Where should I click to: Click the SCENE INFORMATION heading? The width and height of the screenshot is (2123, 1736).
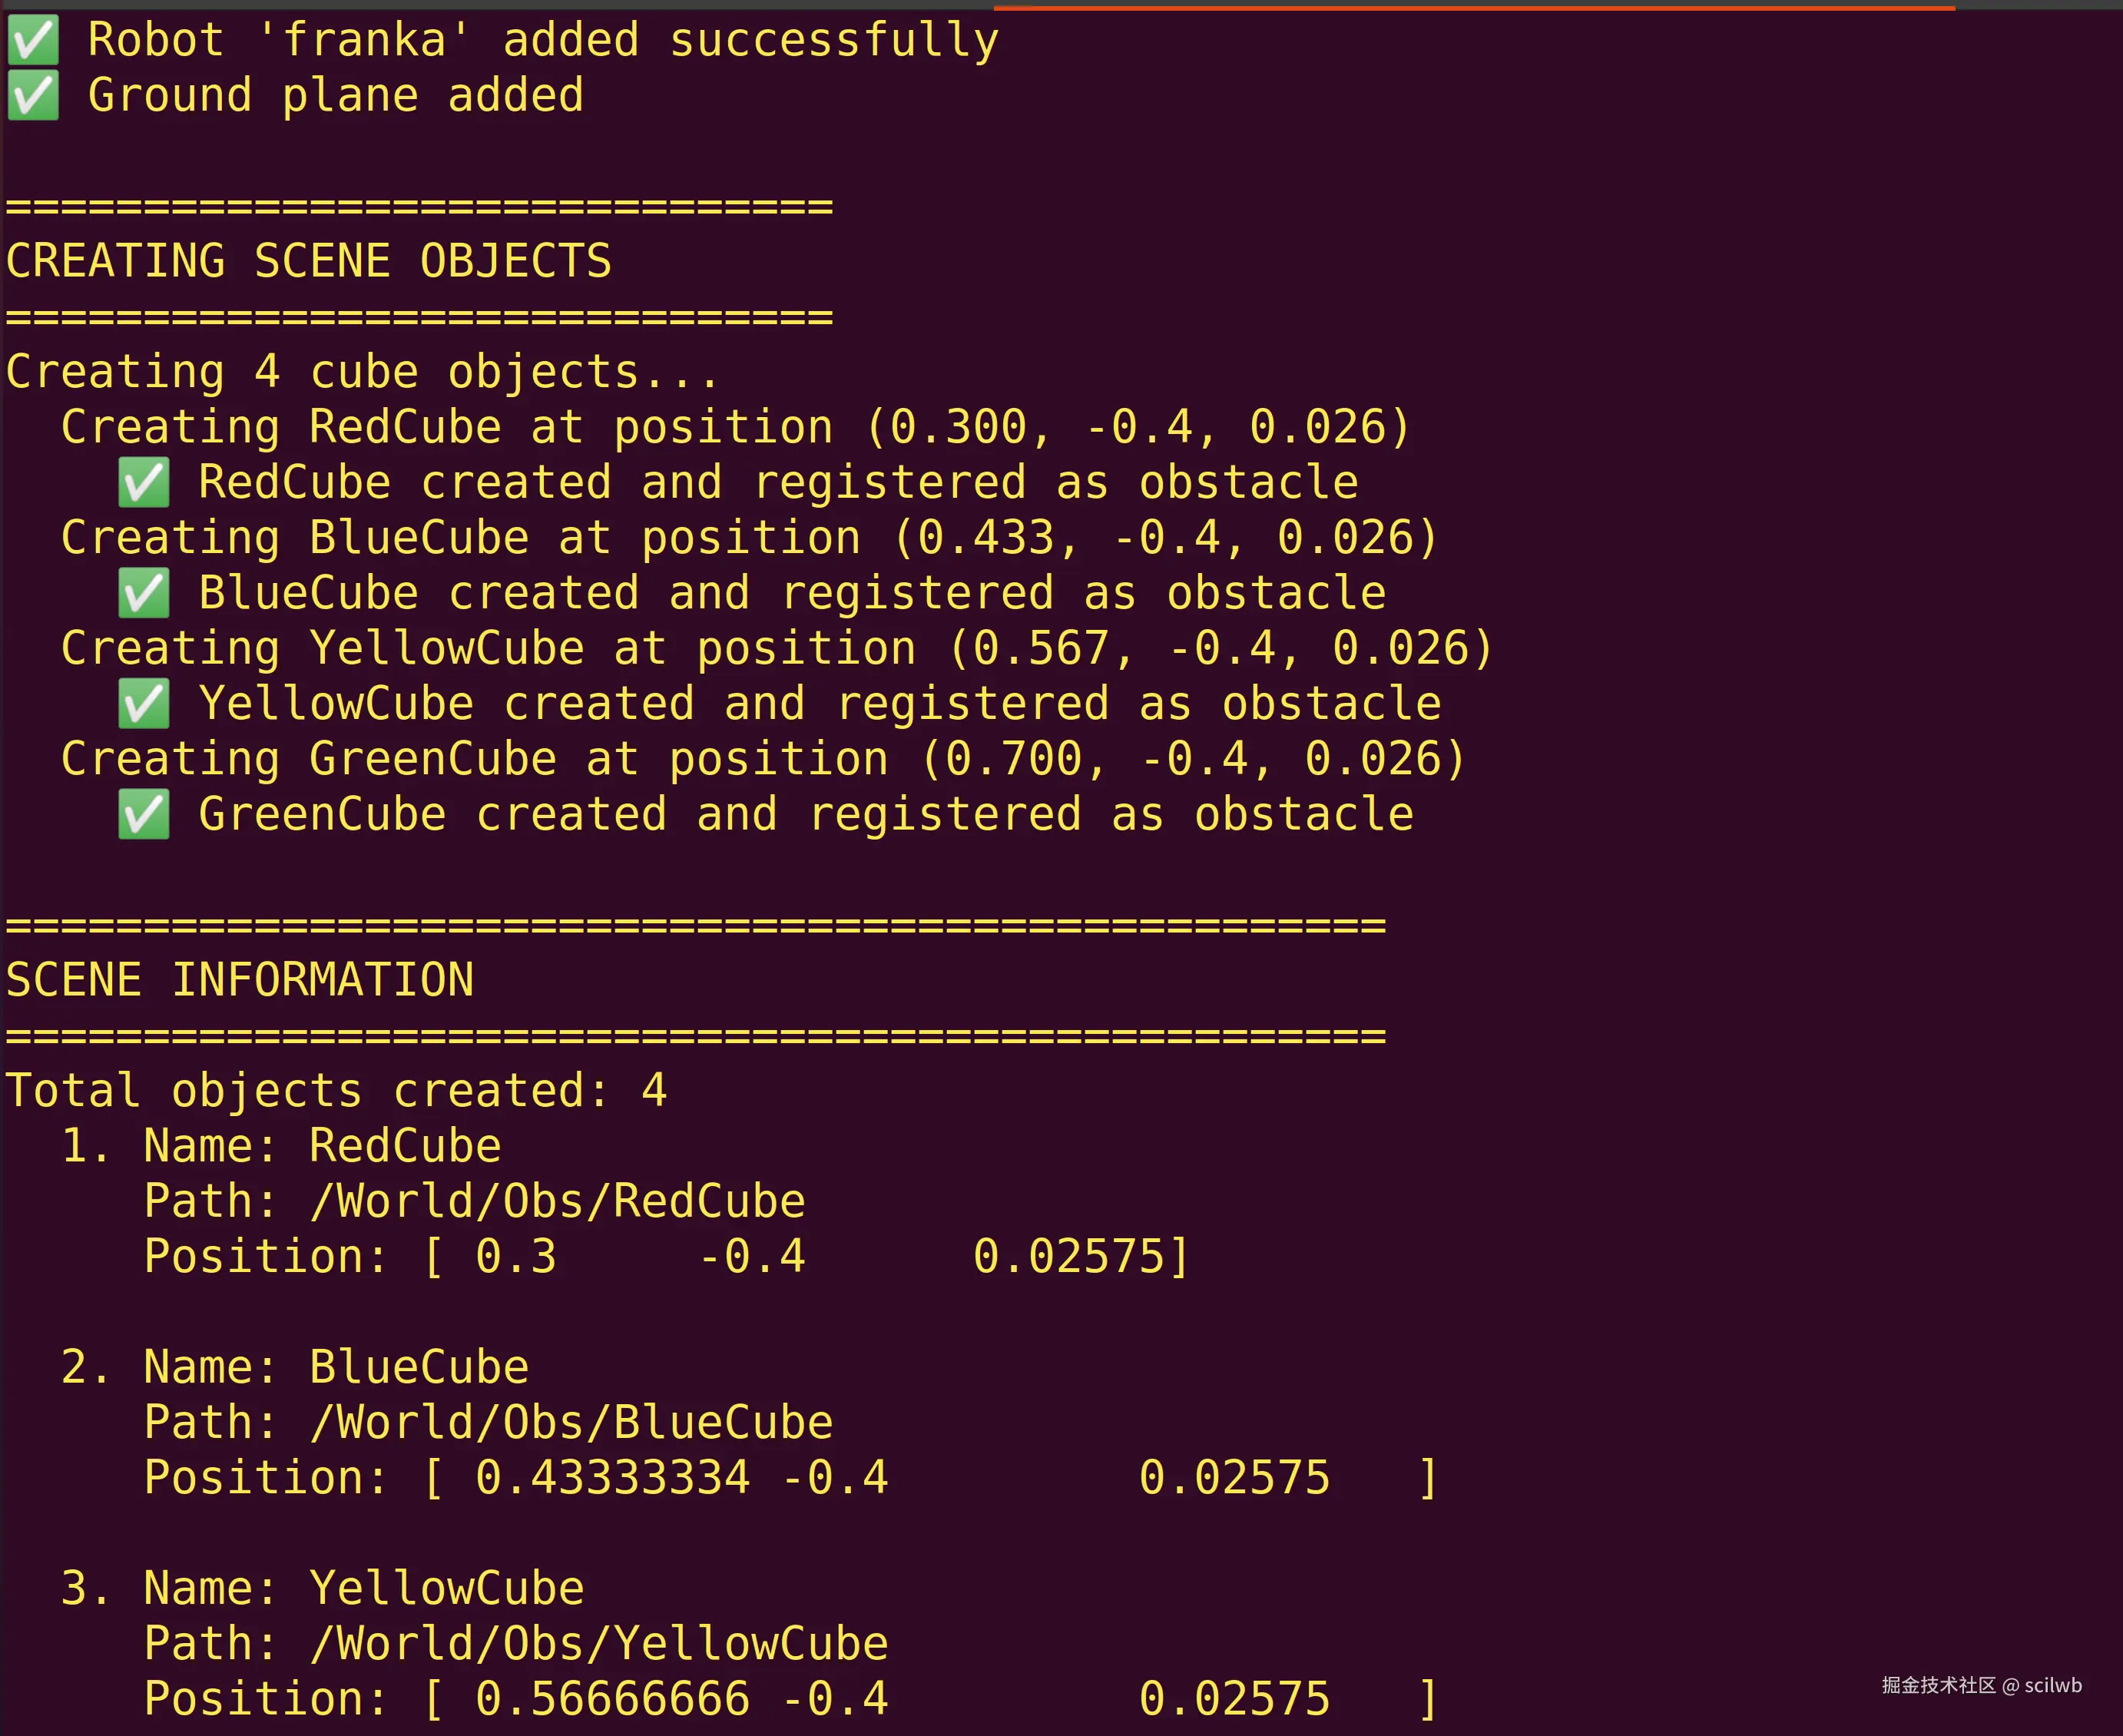(x=240, y=980)
